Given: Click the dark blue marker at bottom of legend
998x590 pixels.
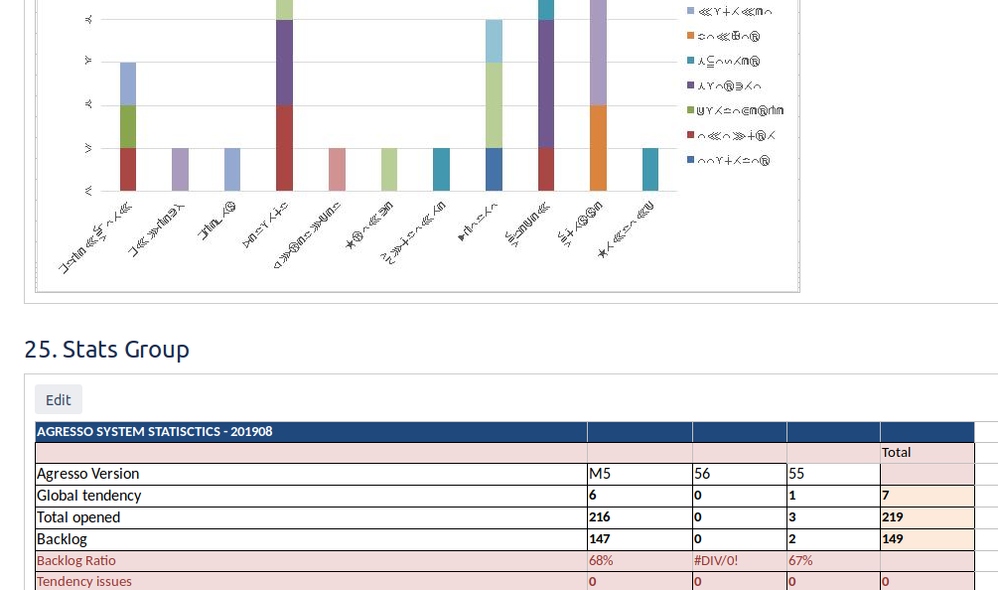Looking at the screenshot, I should [690, 160].
